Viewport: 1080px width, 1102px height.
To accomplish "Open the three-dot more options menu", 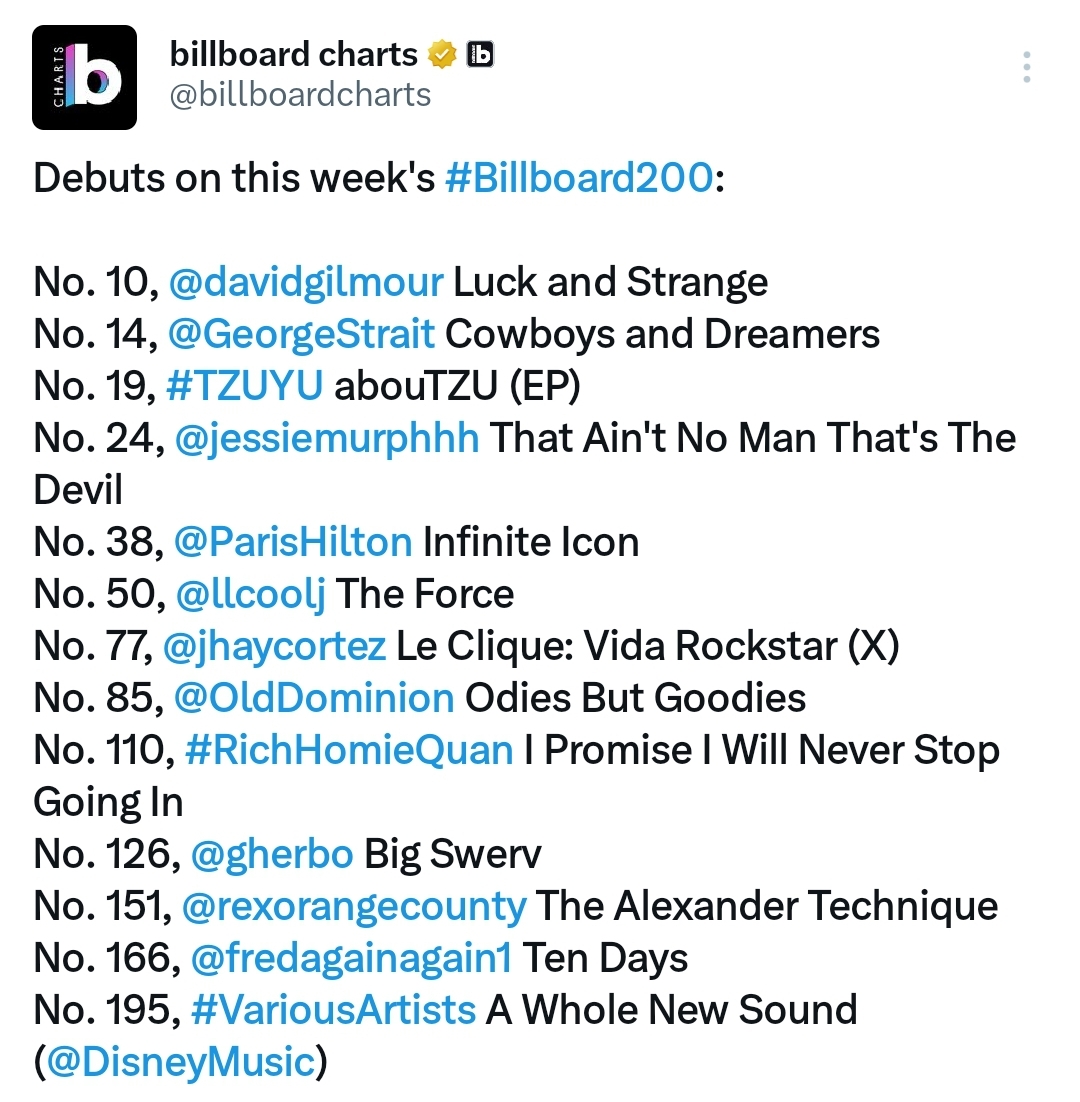I will point(1027,67).
